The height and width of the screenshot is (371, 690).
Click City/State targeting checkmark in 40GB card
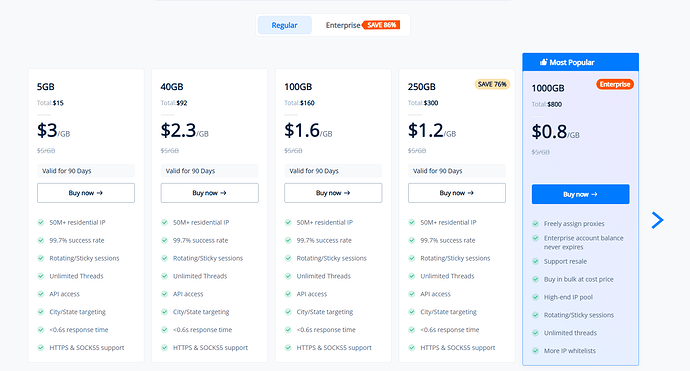click(x=165, y=312)
